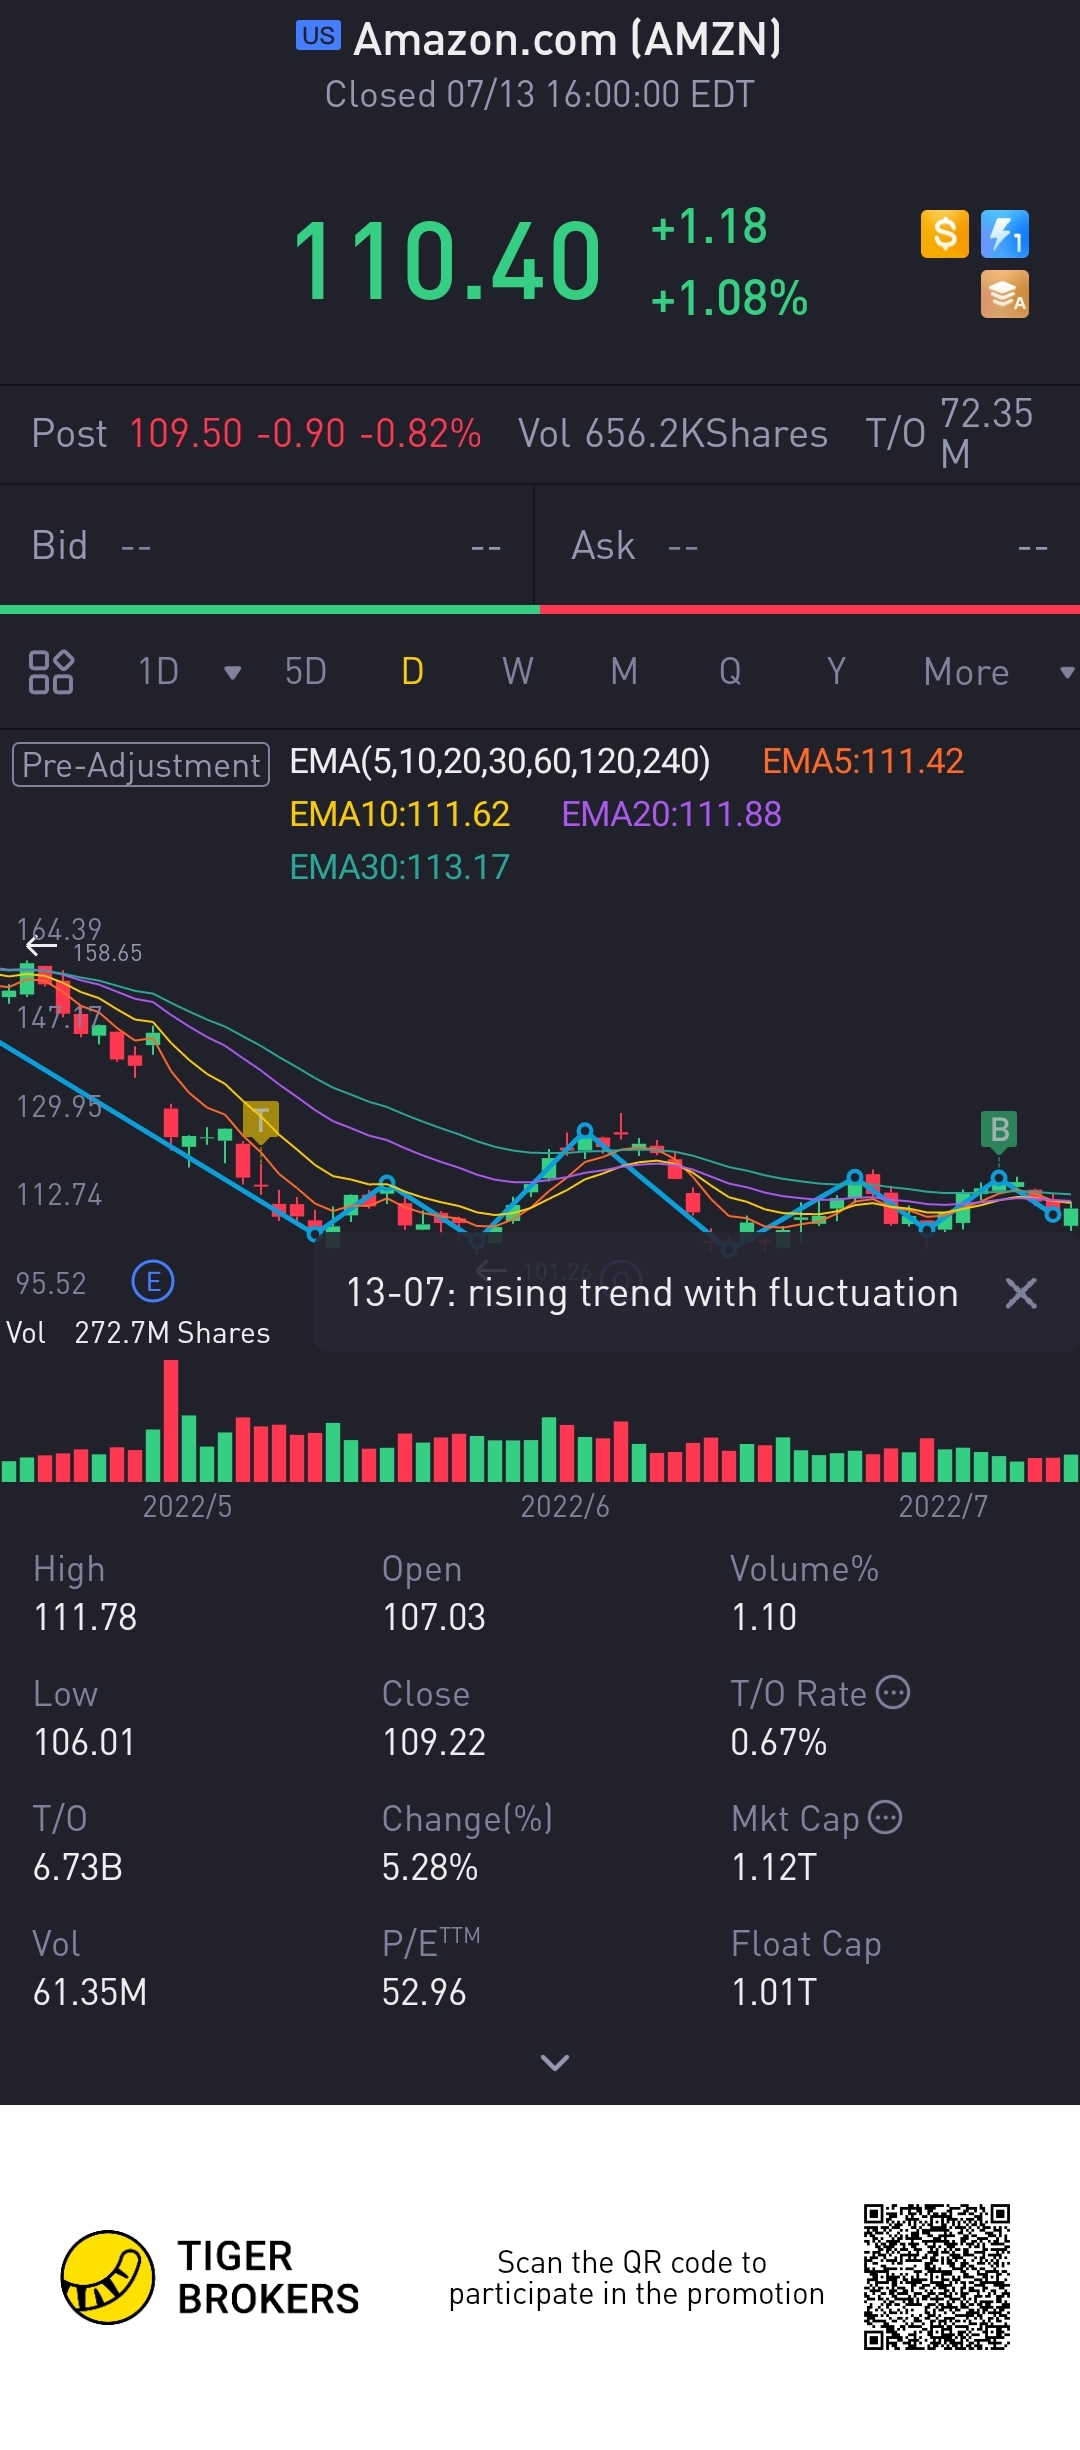Select the Q quarterly chart tab

click(x=730, y=672)
